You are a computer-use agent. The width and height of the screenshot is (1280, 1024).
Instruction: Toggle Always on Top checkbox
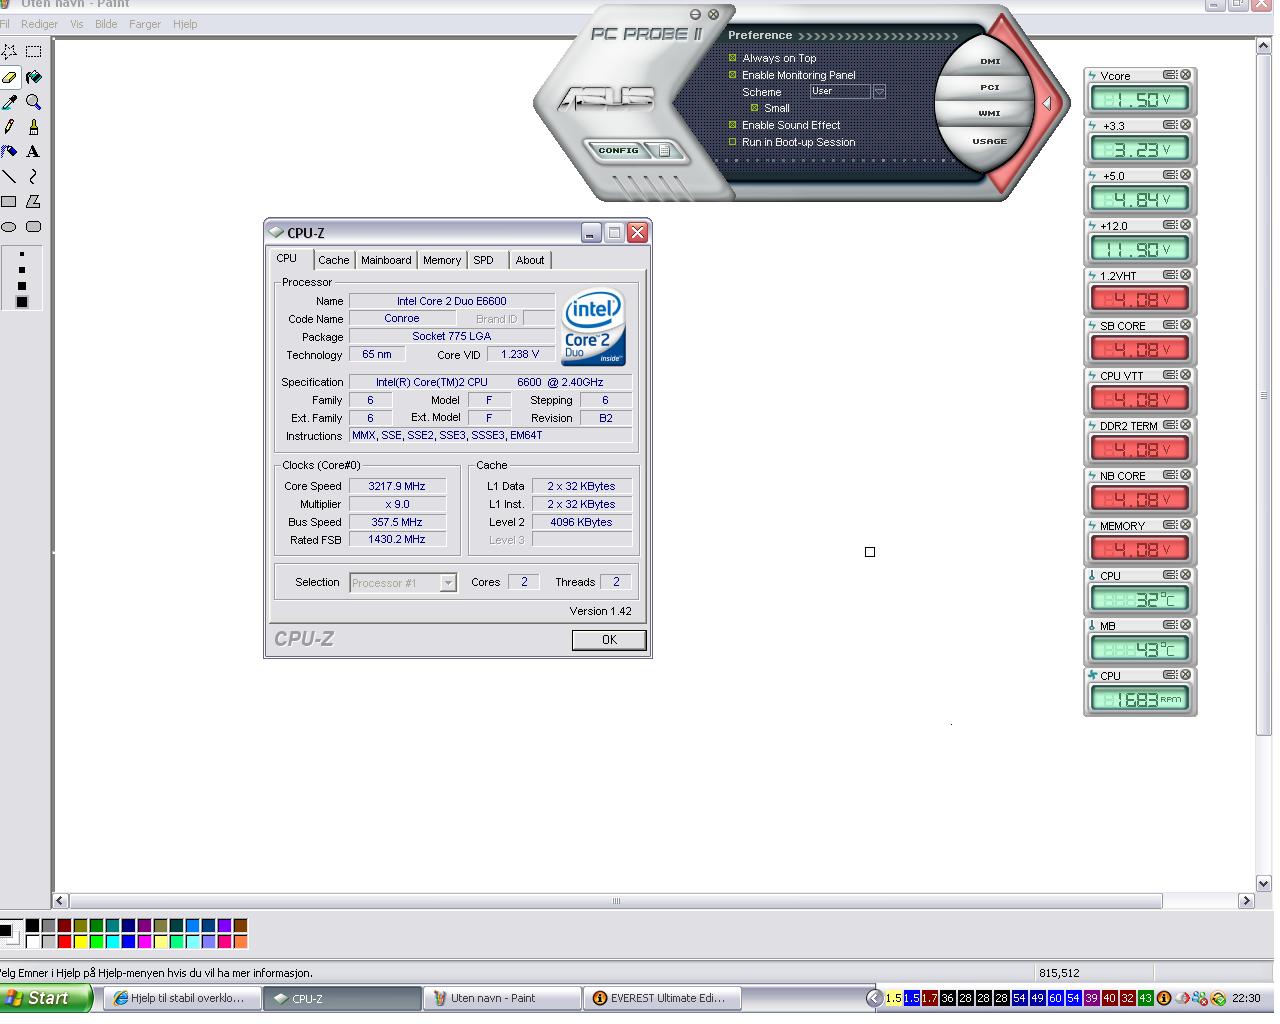[732, 58]
